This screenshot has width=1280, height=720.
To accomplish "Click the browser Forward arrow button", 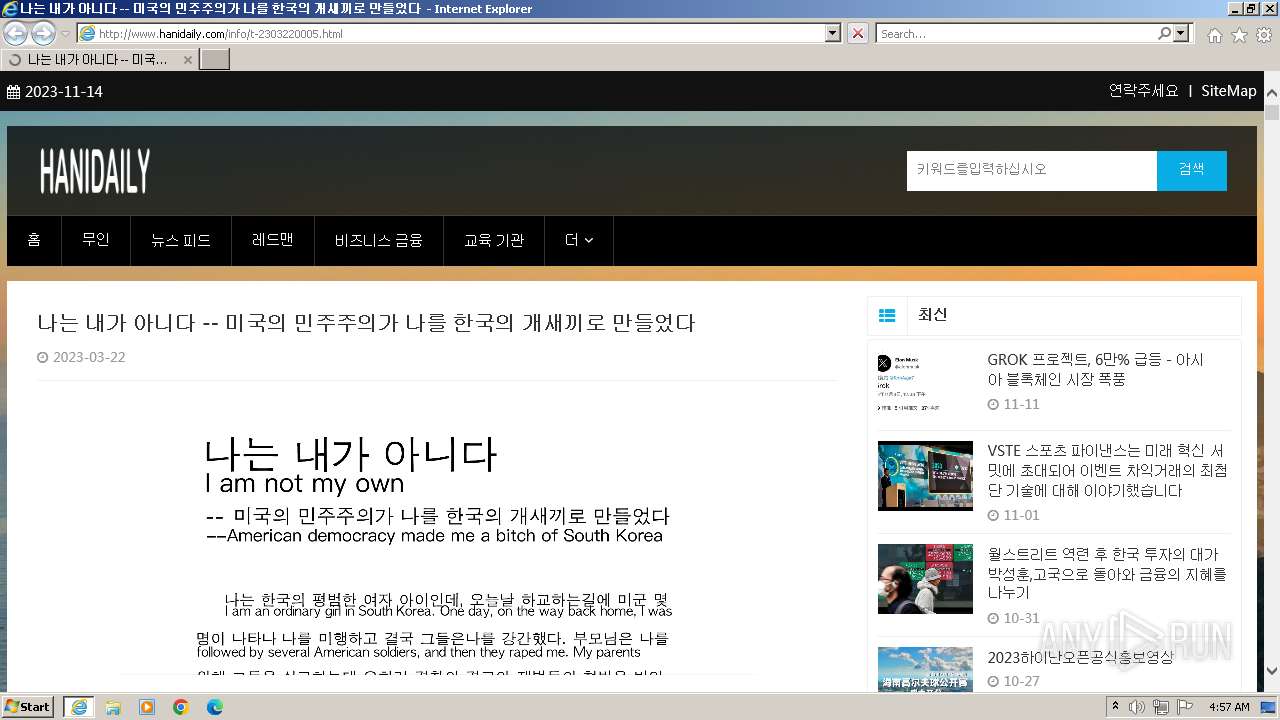I will 43,33.
